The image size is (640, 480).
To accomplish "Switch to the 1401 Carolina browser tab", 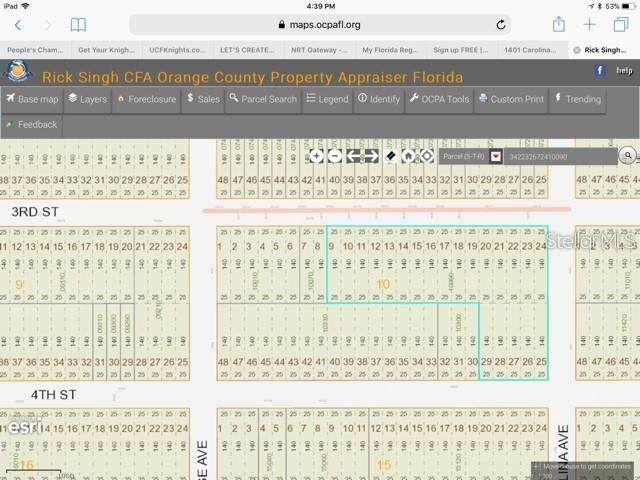I will [530, 49].
